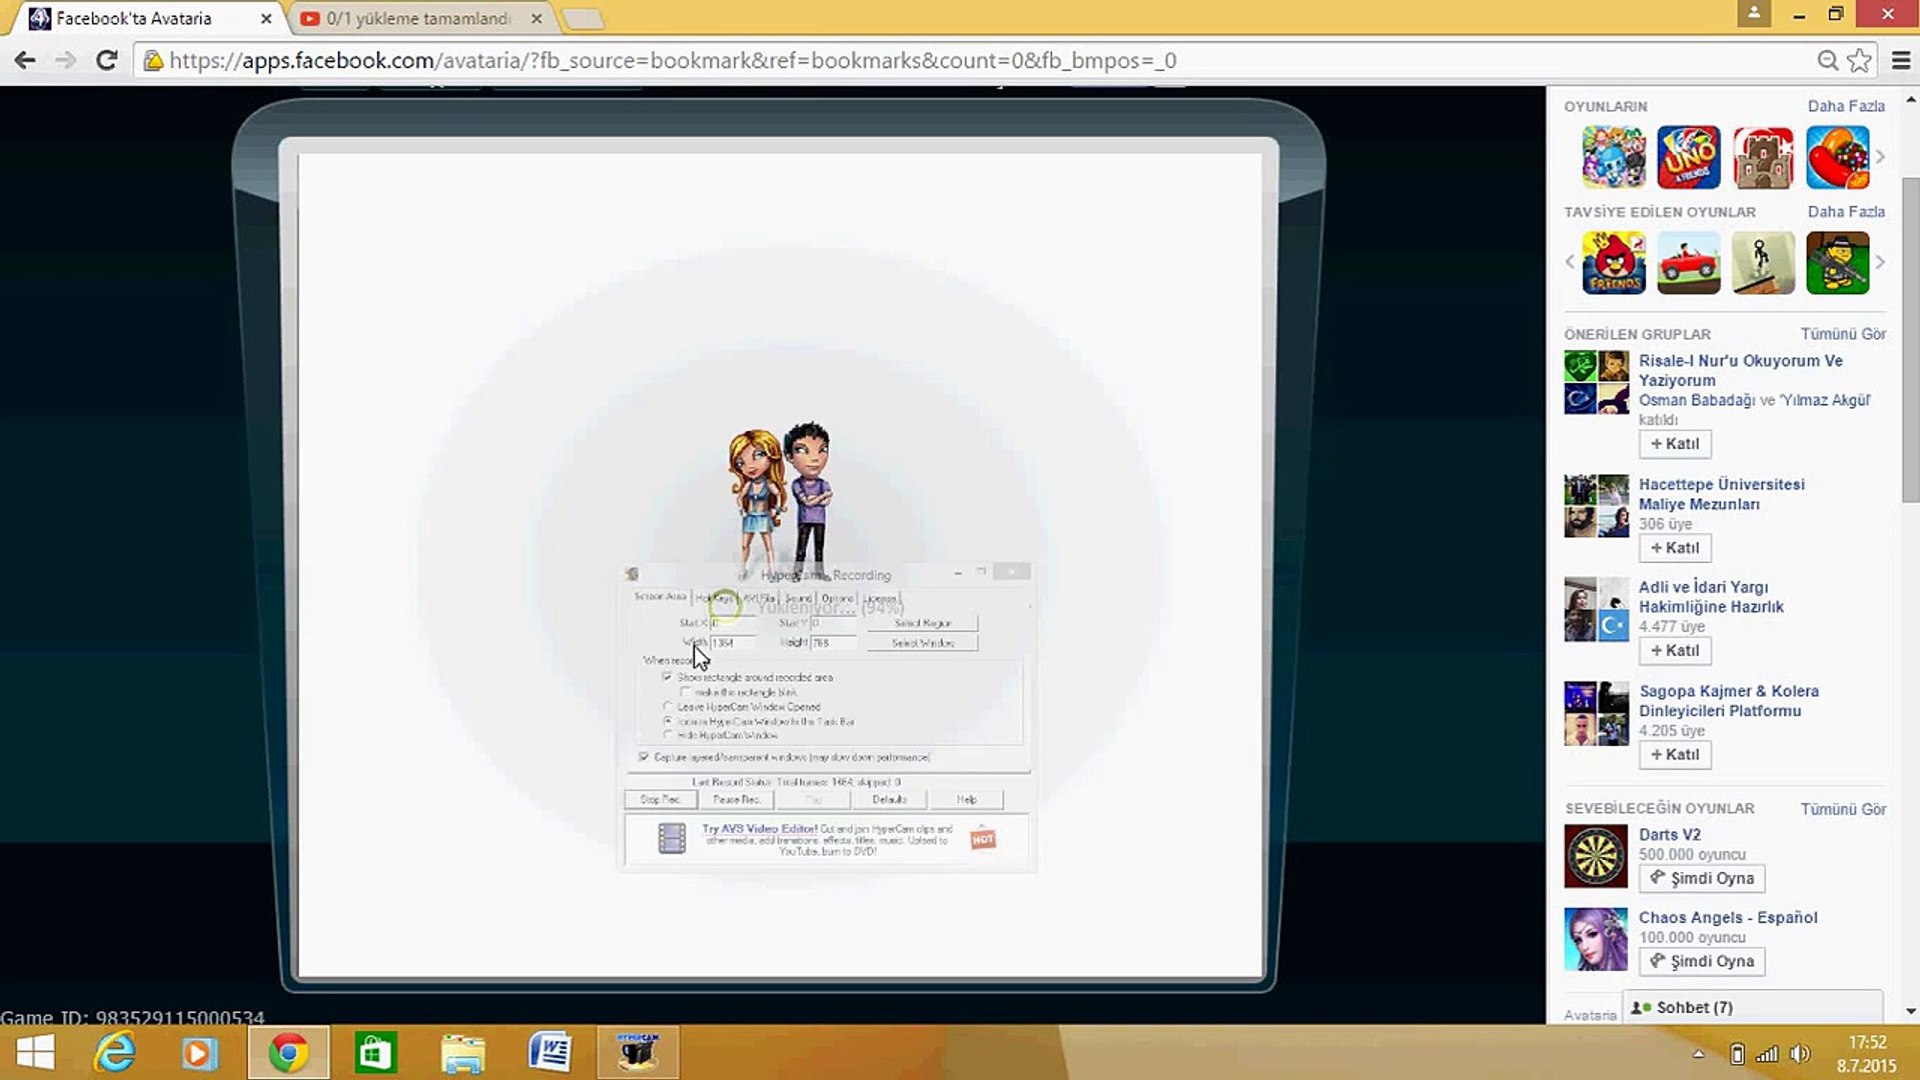Click Şimdi Oyna for Chaos Angels

pyautogui.click(x=1702, y=961)
